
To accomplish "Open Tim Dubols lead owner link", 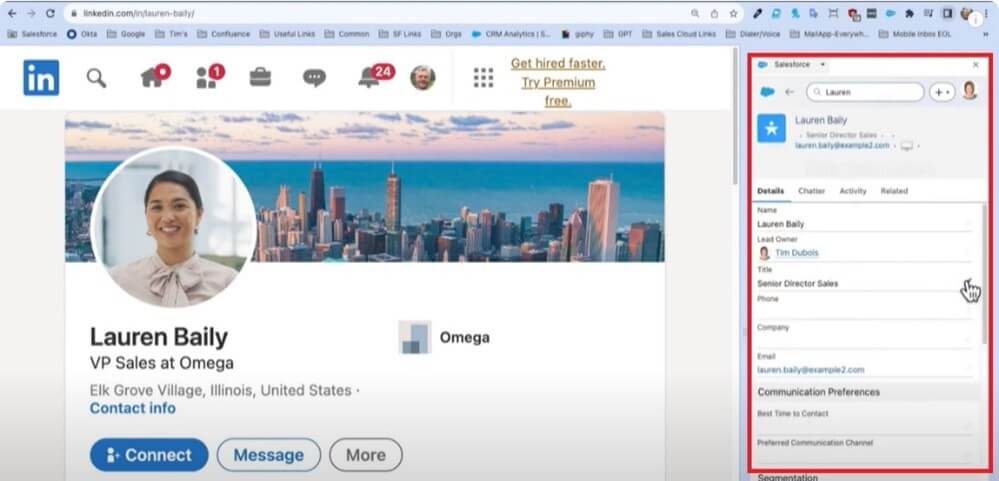I will (796, 253).
